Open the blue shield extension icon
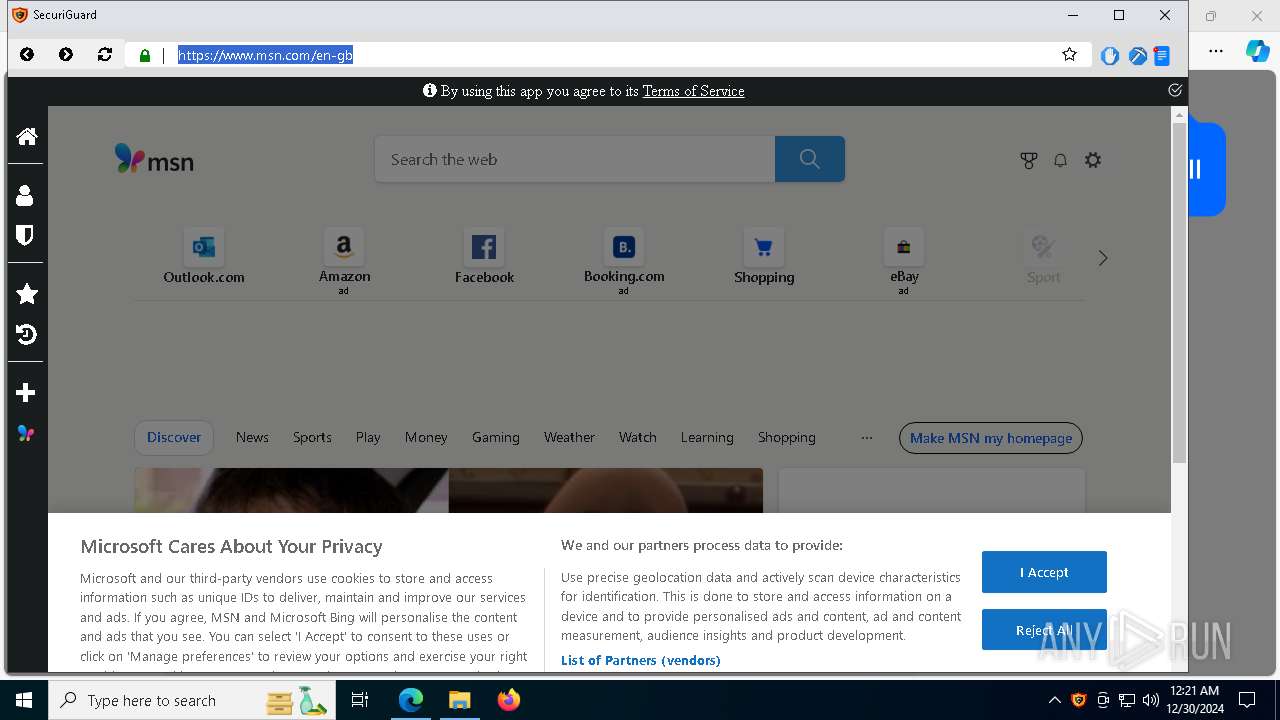The image size is (1280, 720). 1110,56
